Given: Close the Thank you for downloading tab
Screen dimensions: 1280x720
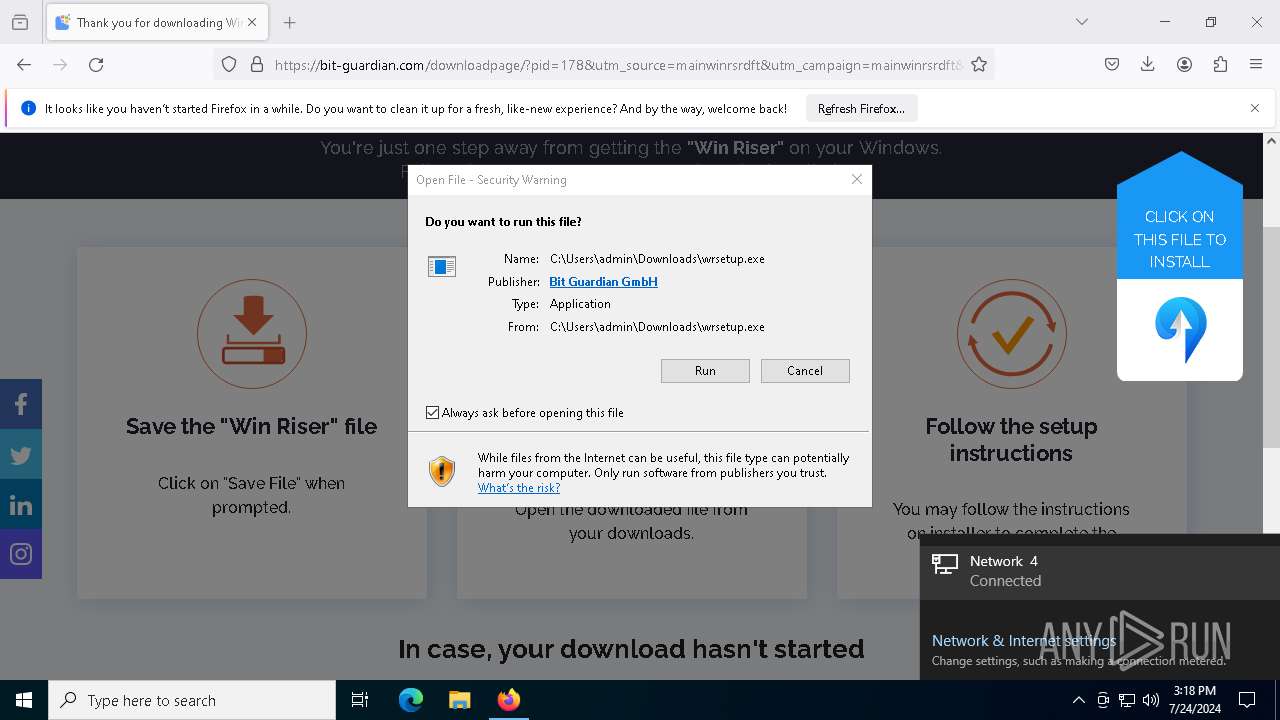Looking at the screenshot, I should click(252, 22).
